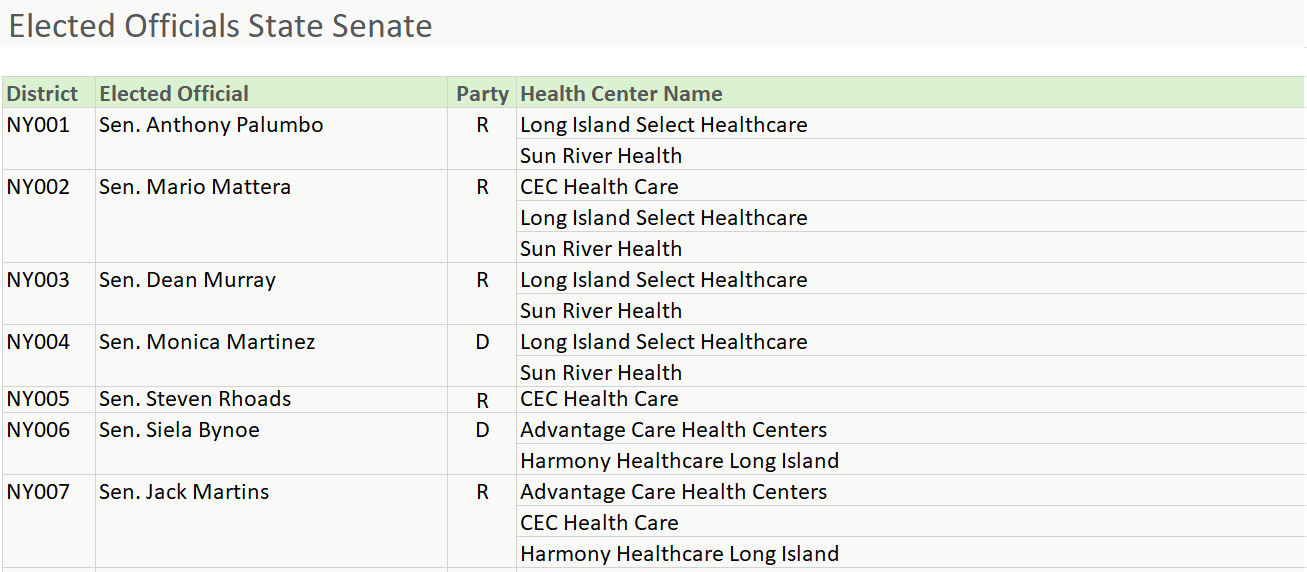The image size is (1307, 572).
Task: Select the Sen. Siela Bynoe cell
Action: (x=179, y=430)
